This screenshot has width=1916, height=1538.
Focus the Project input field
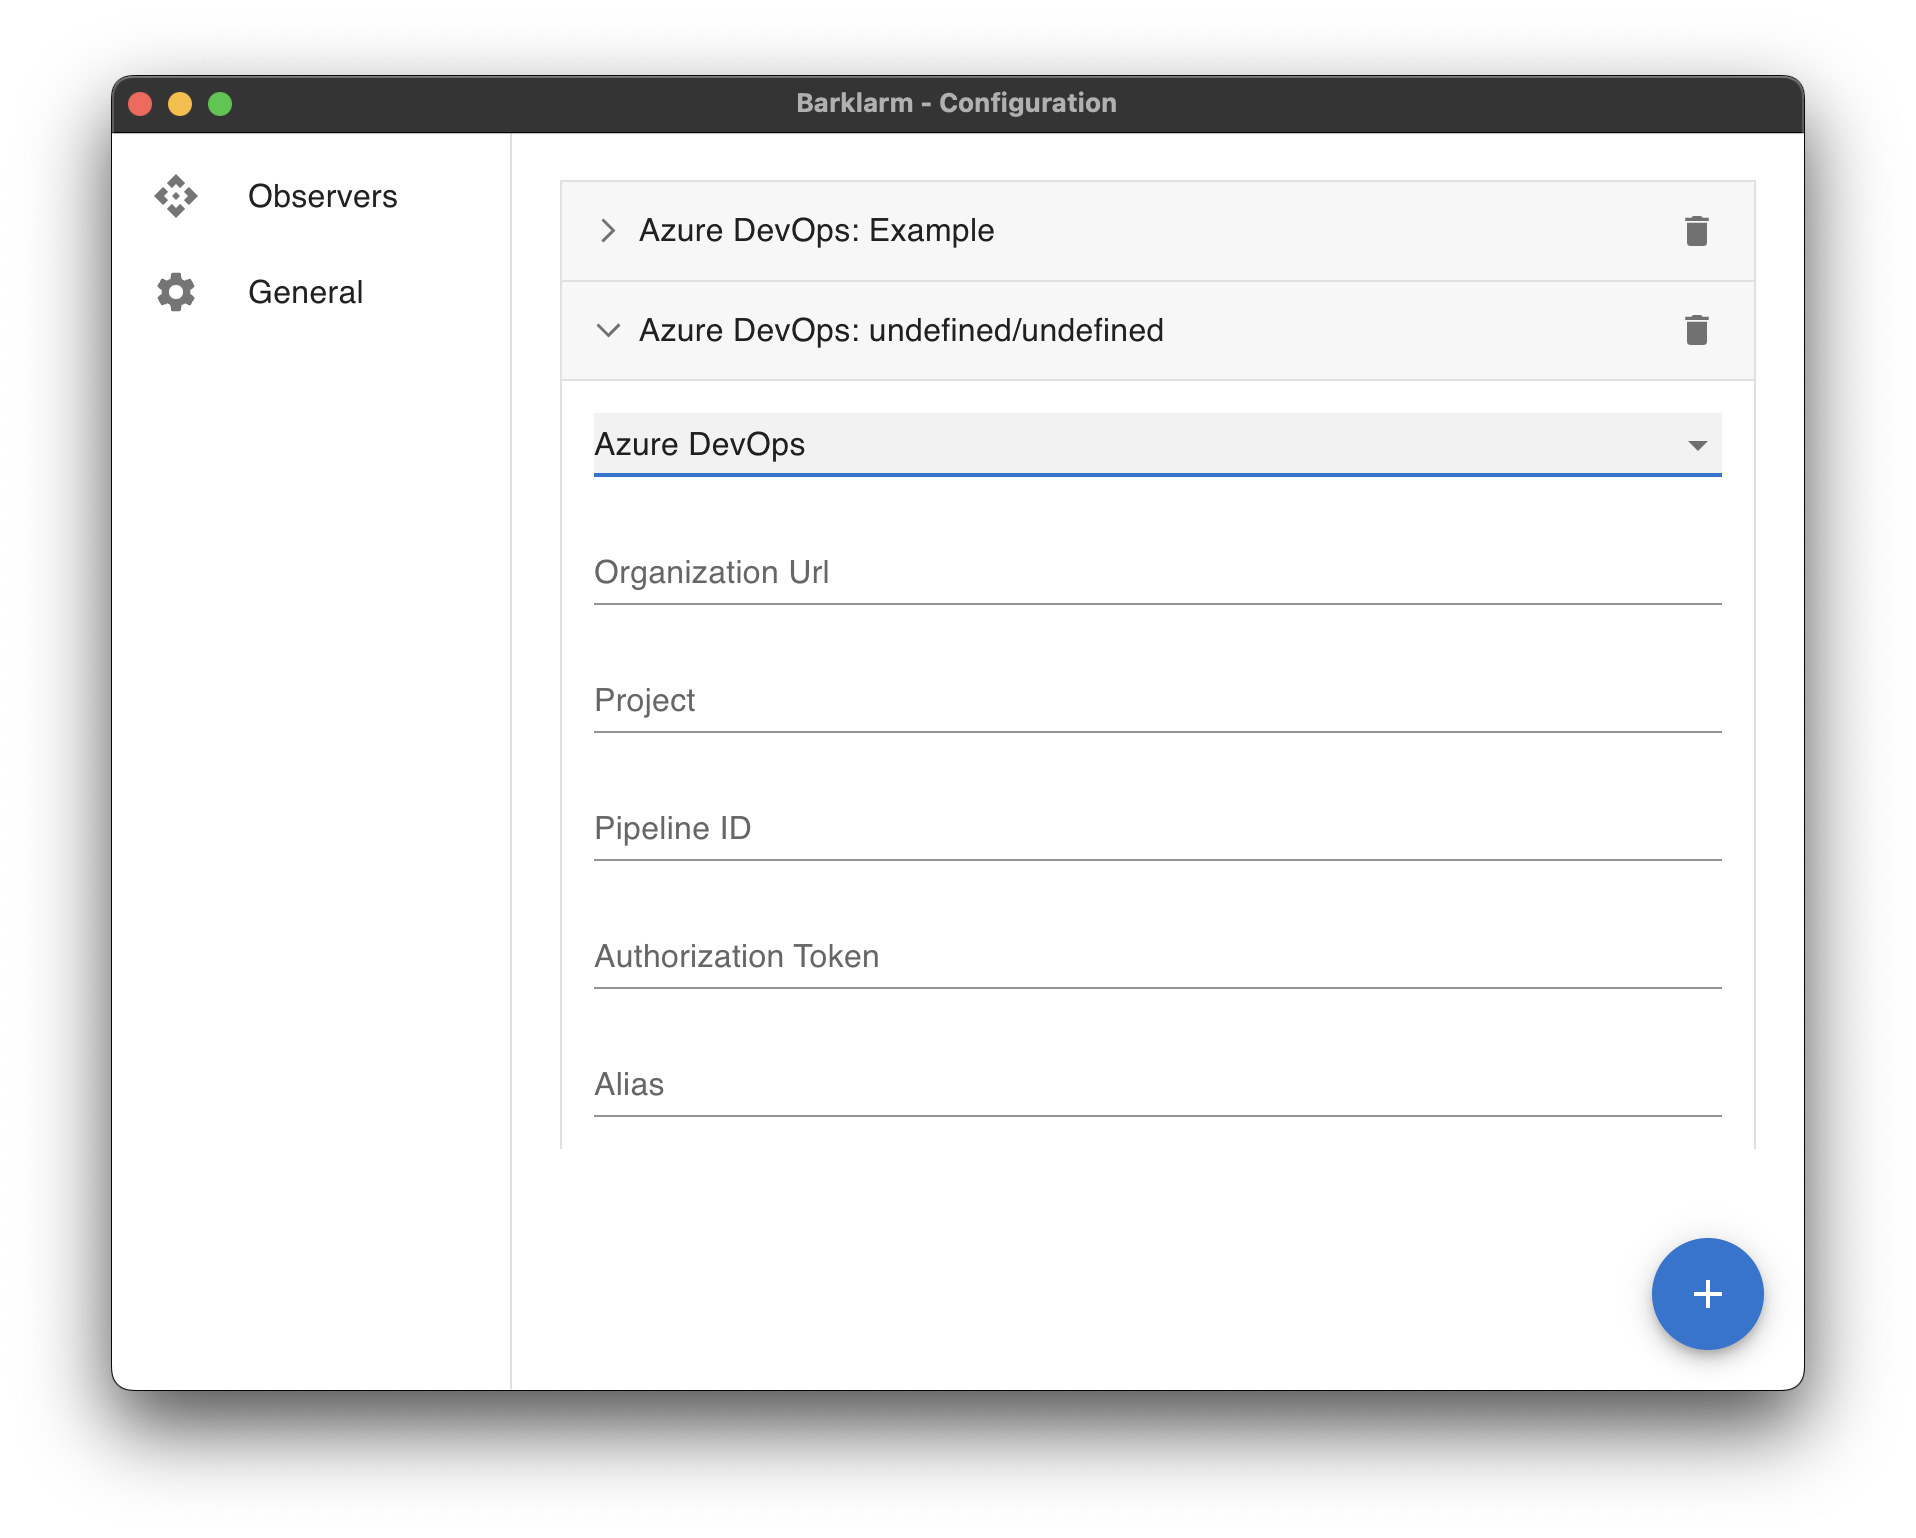coord(1157,701)
